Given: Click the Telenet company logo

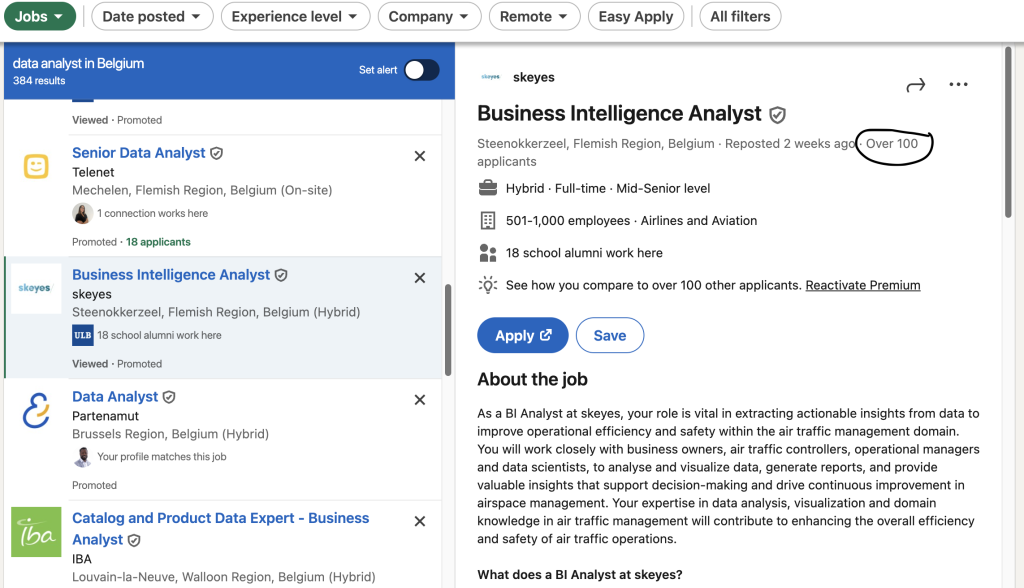Looking at the screenshot, I should (x=36, y=166).
